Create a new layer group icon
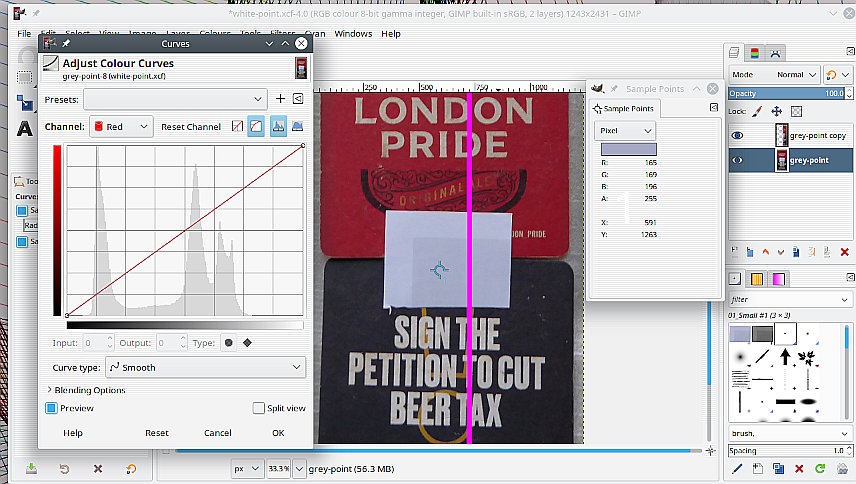856x484 pixels. coord(750,252)
